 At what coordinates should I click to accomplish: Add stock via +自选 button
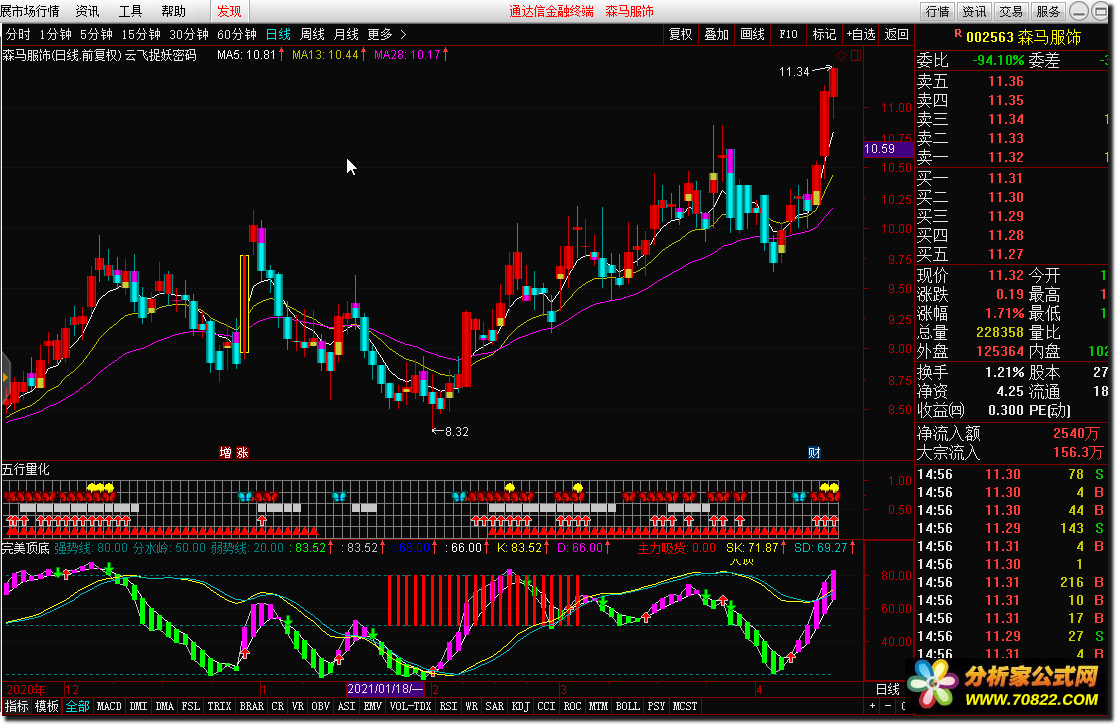point(861,34)
